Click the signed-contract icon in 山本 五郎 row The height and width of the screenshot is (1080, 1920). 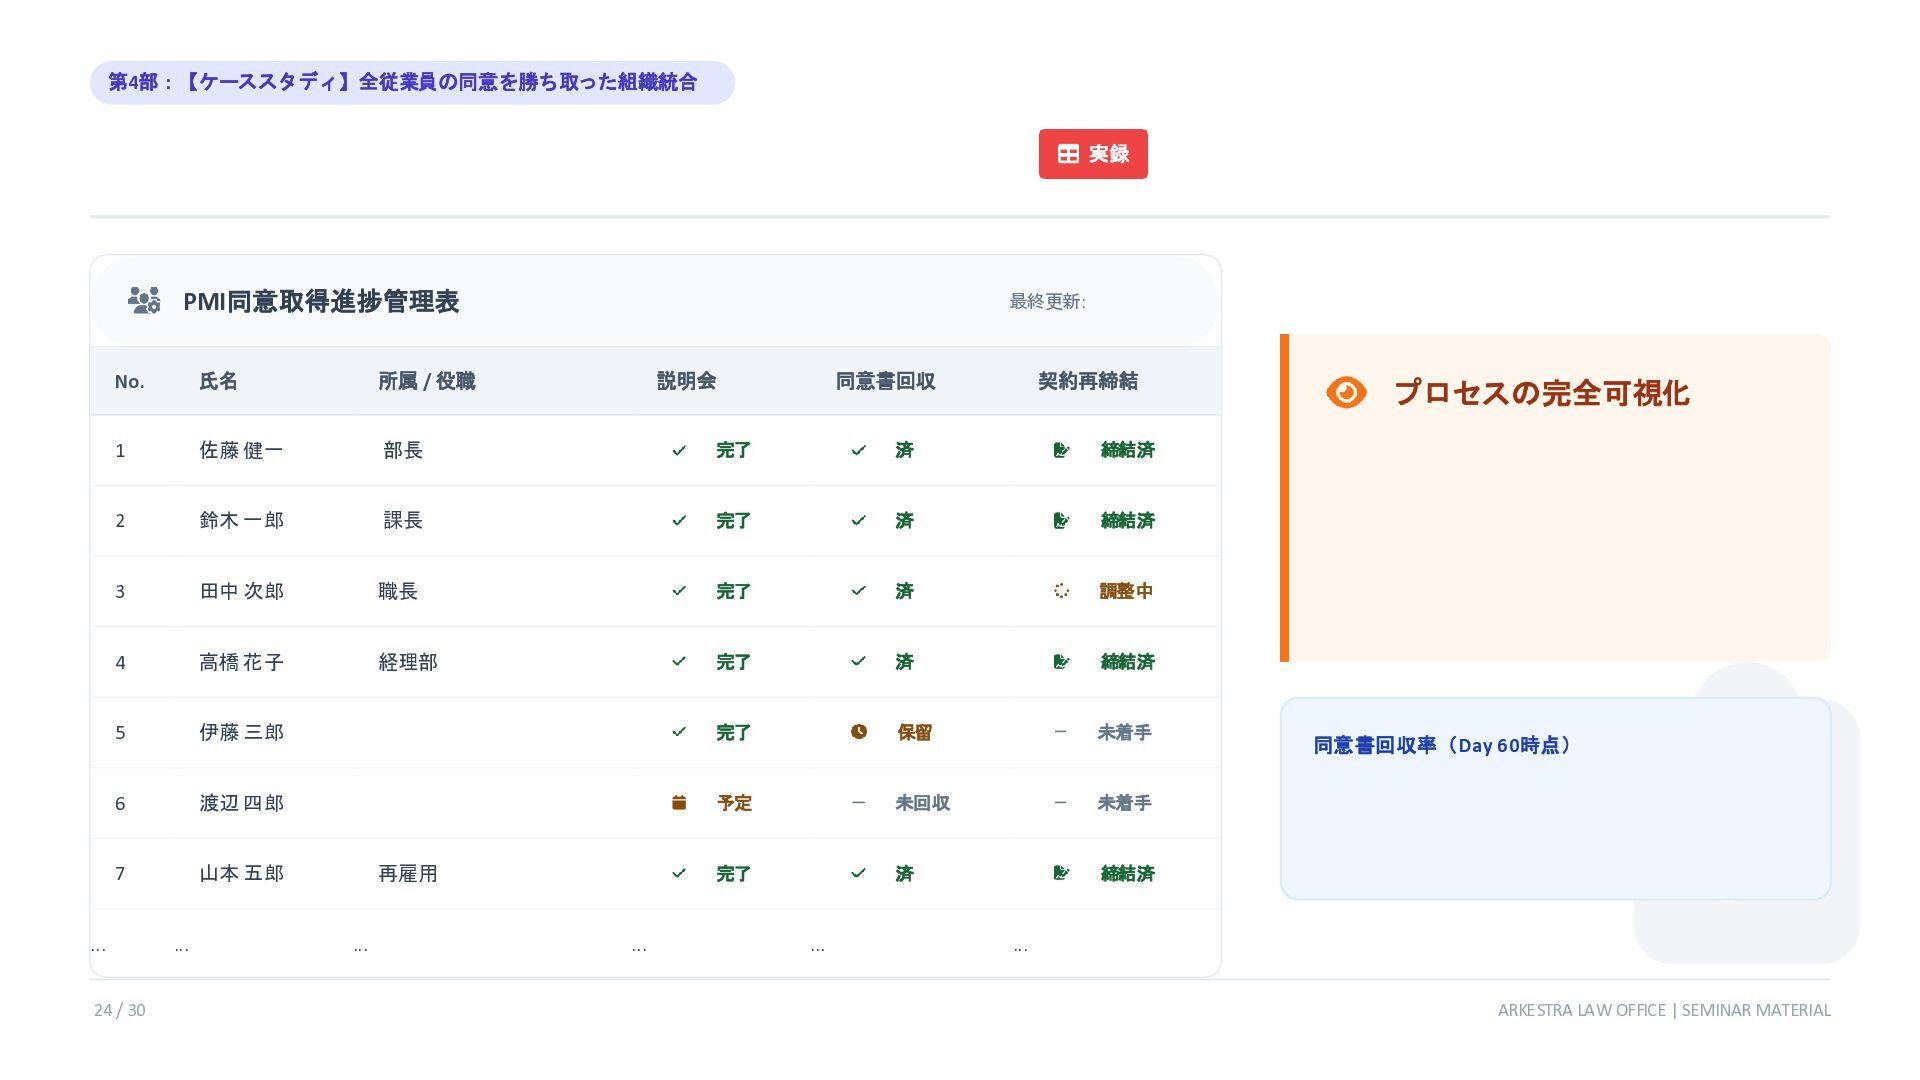[1061, 873]
